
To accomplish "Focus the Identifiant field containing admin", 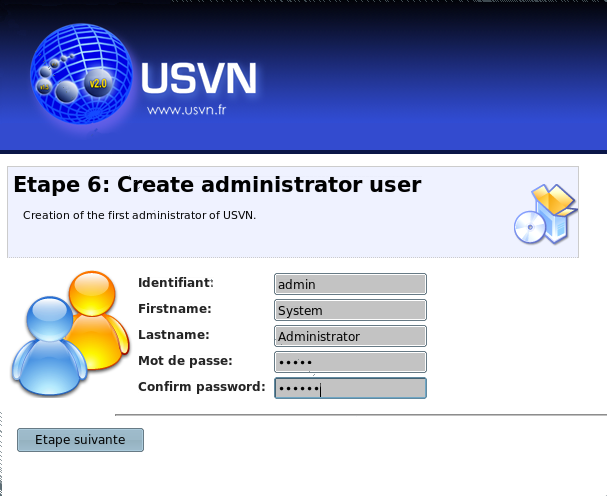I will [x=350, y=284].
